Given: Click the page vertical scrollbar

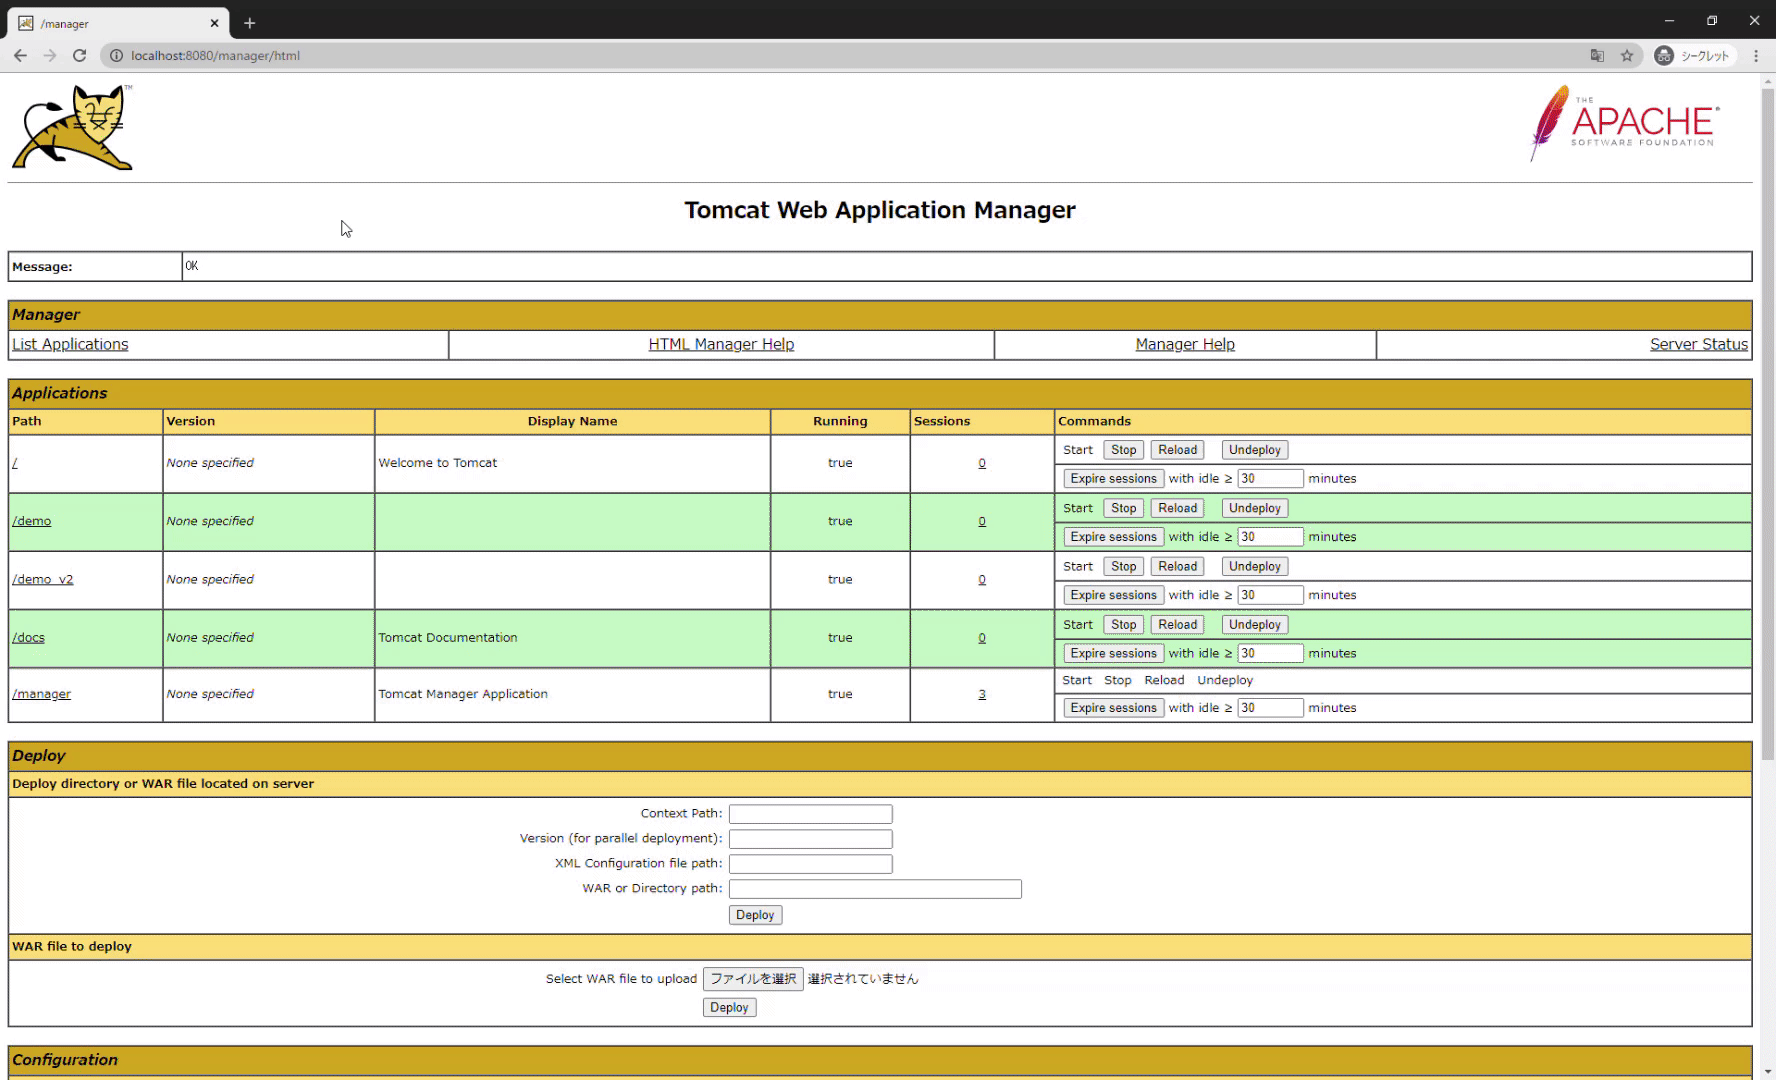Looking at the screenshot, I should pos(1767,420).
